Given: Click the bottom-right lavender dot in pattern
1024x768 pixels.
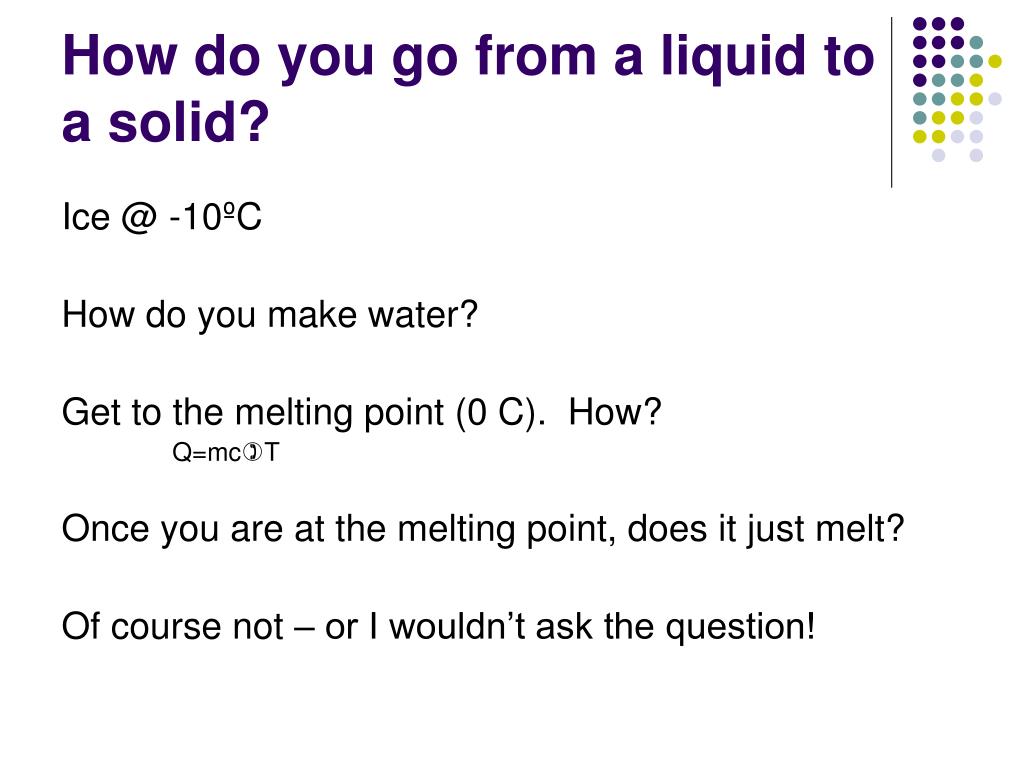Looking at the screenshot, I should 976,155.
